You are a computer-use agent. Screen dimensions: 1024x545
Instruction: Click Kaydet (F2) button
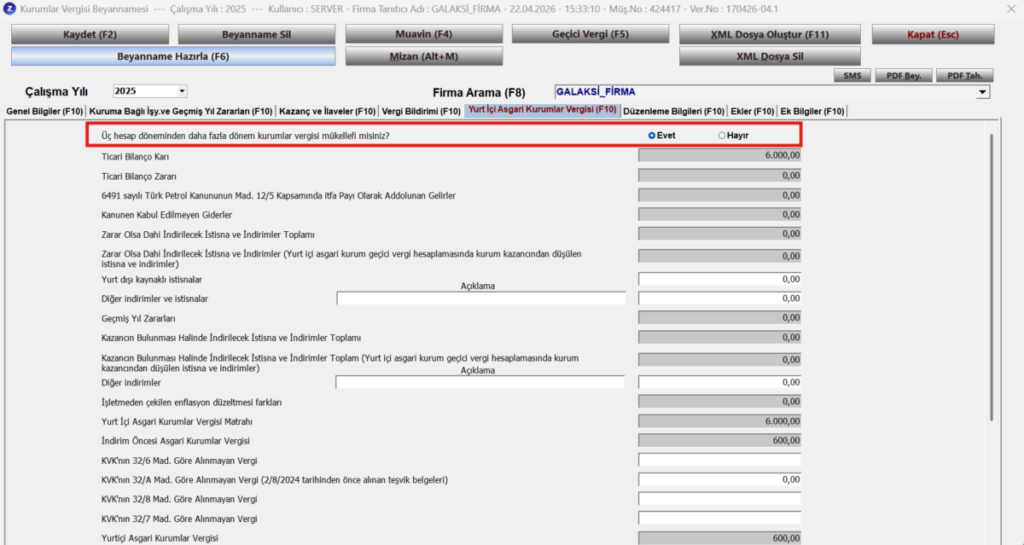click(x=89, y=35)
